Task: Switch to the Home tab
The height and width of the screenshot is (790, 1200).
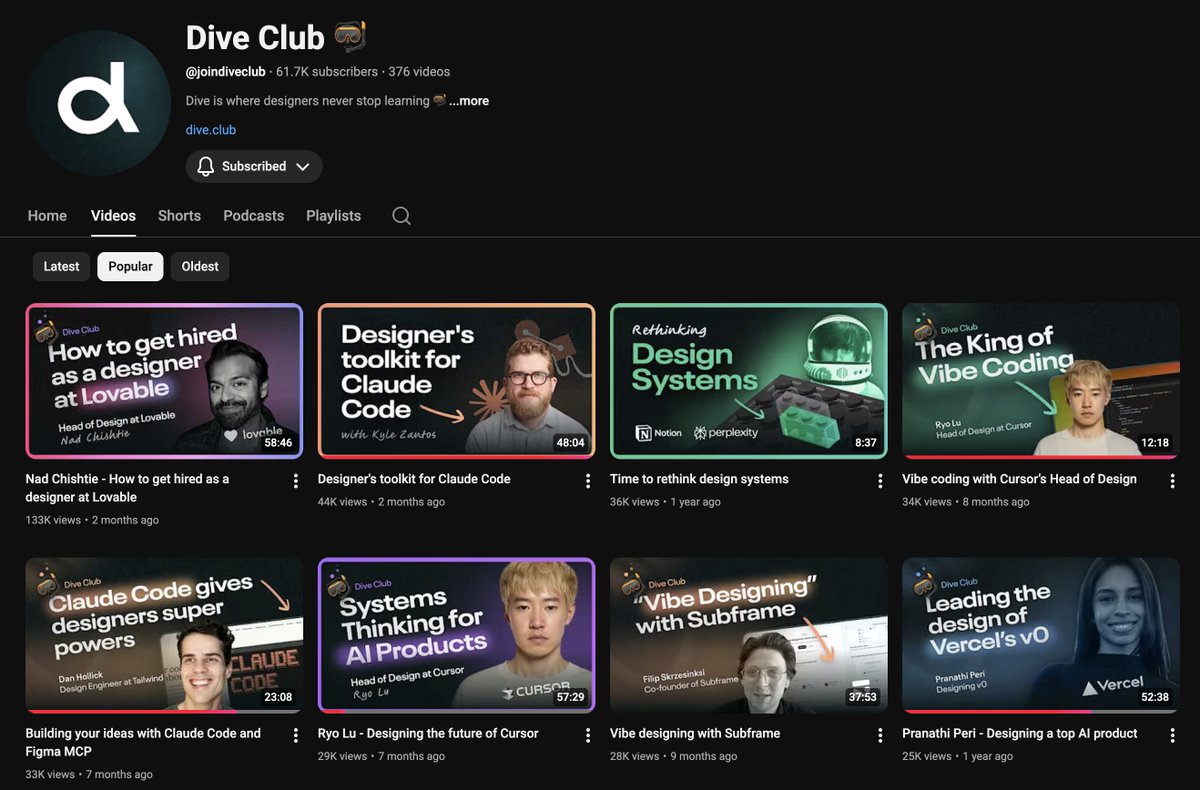Action: 47,216
